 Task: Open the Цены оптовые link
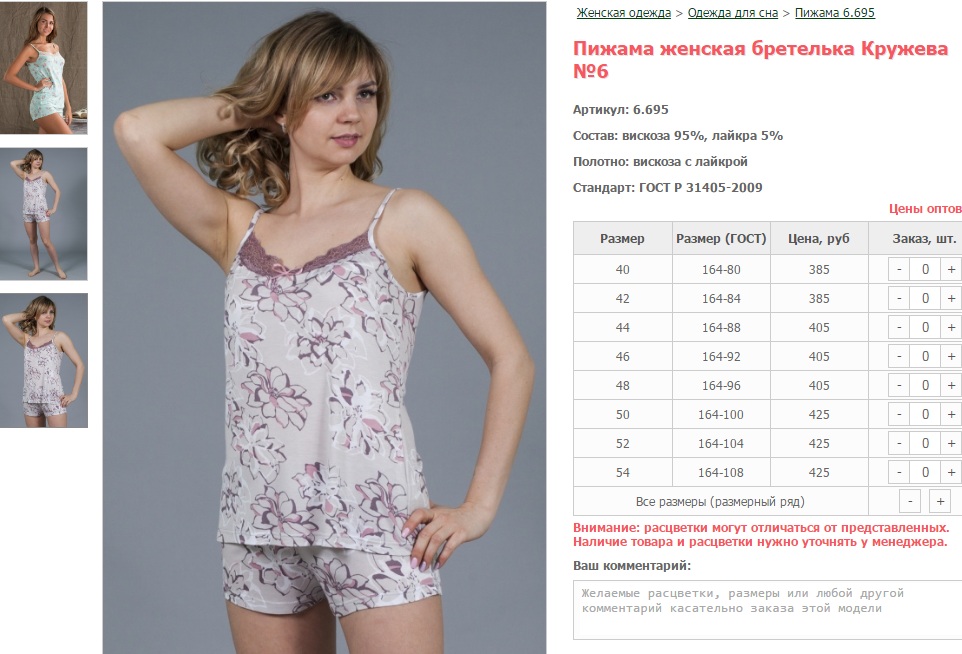(925, 209)
